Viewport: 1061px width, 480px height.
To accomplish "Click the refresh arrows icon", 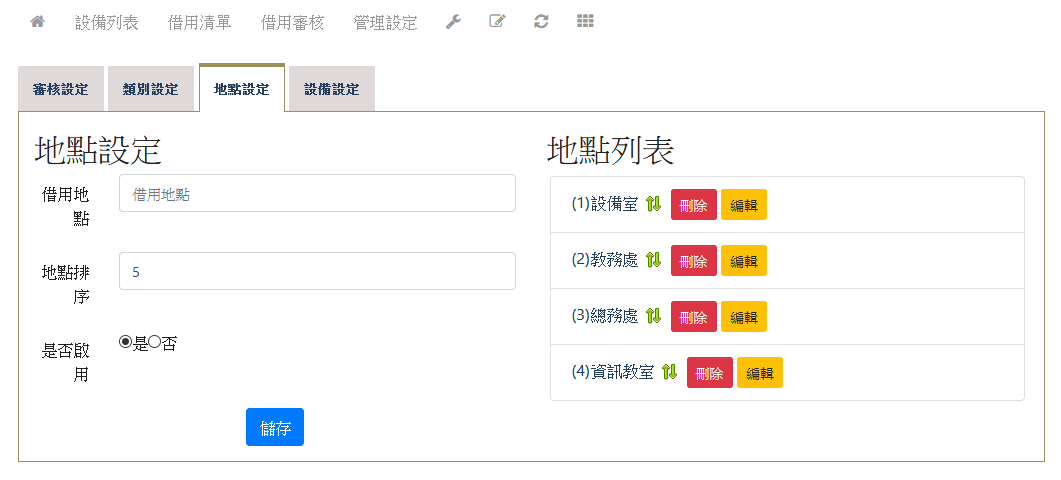I will 541,22.
